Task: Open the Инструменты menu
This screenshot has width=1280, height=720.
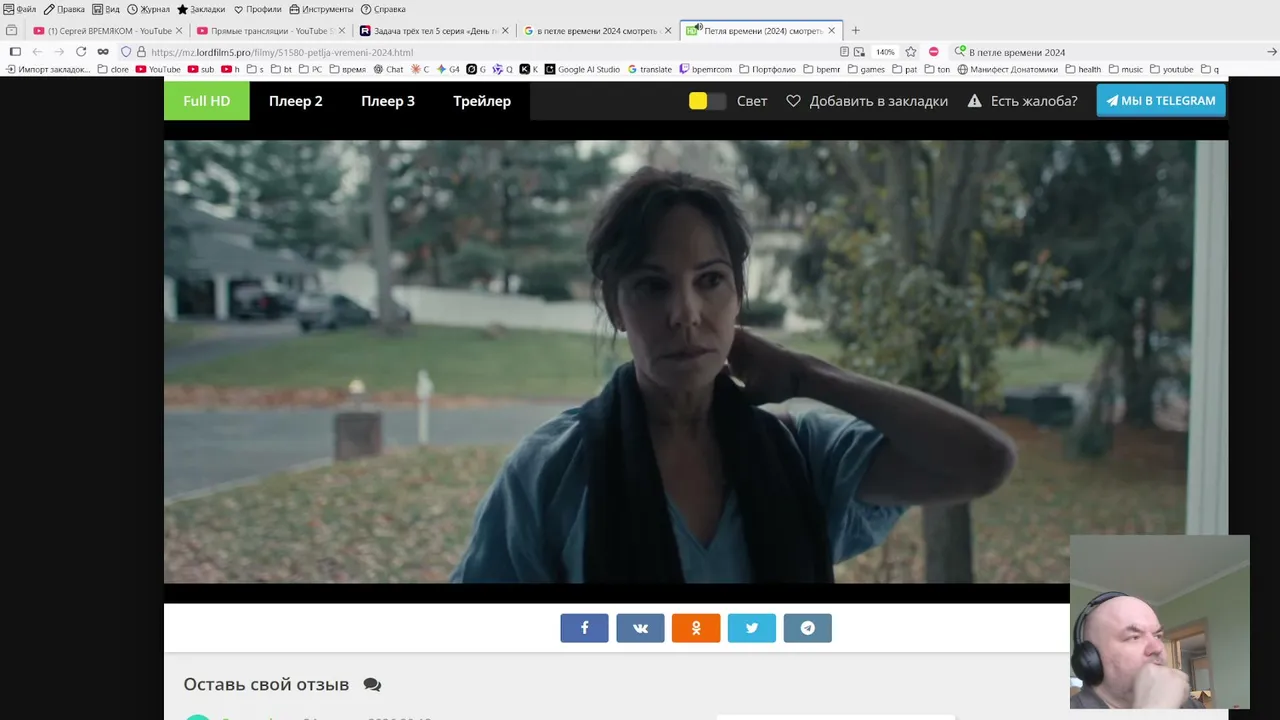Action: pyautogui.click(x=321, y=9)
